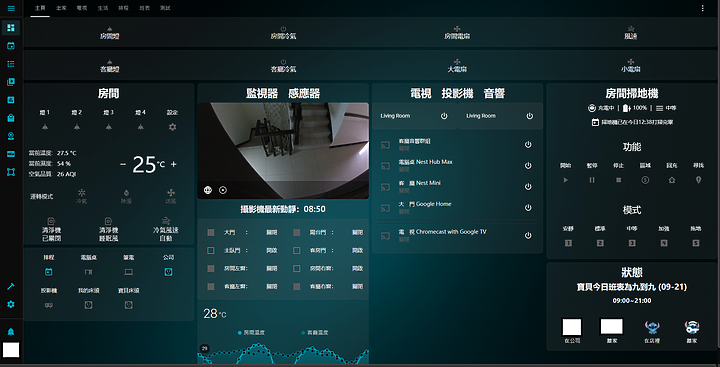The width and height of the screenshot is (720, 367).
Task: Decrease target temperature with minus button
Action: click(x=123, y=164)
